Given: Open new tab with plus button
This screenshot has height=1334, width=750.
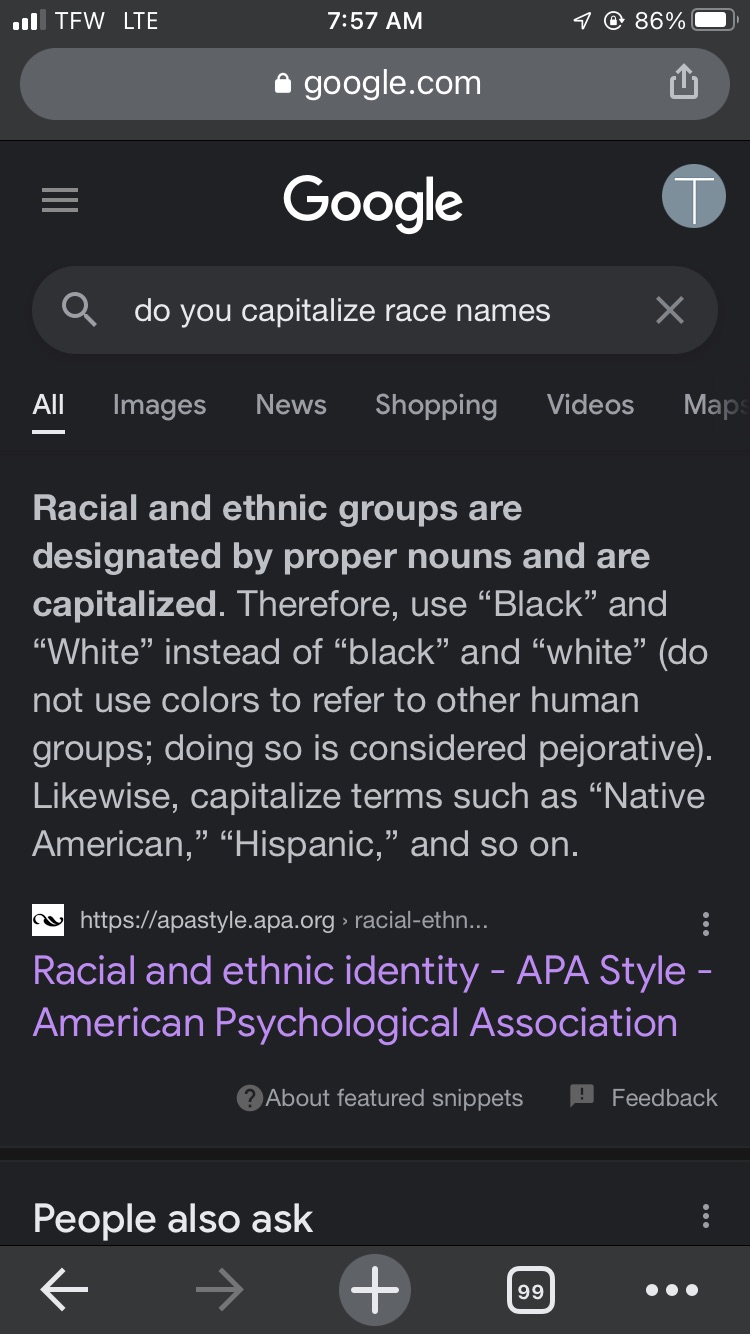Looking at the screenshot, I should pos(375,1291).
